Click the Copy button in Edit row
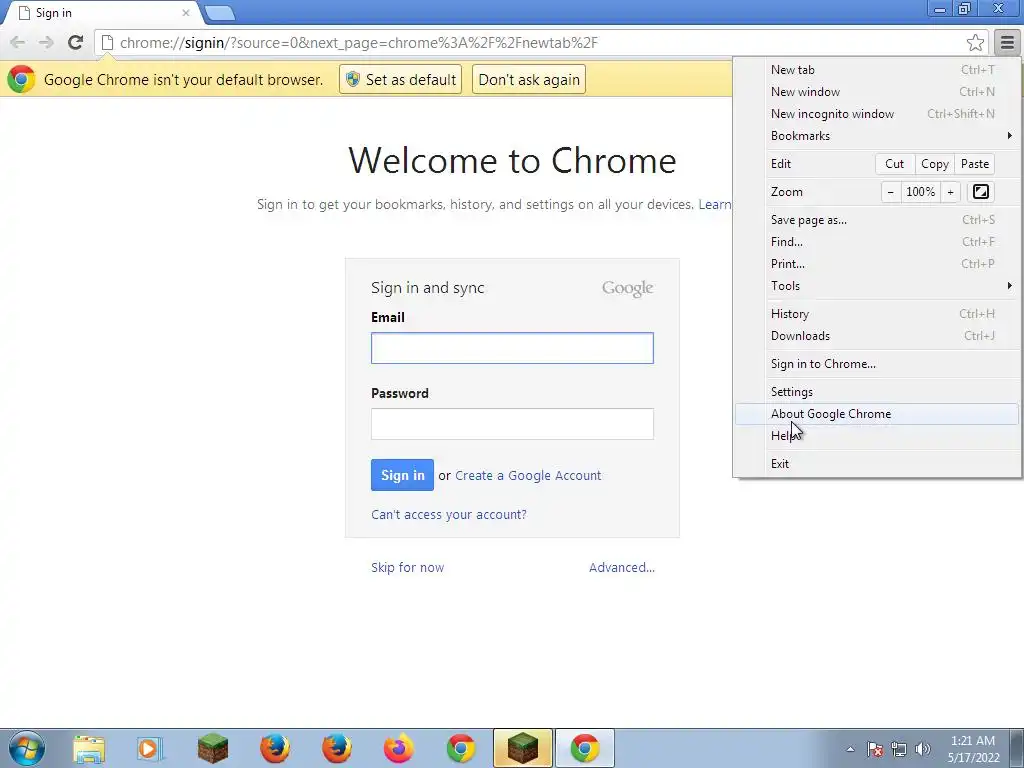The image size is (1024, 768). click(x=935, y=164)
